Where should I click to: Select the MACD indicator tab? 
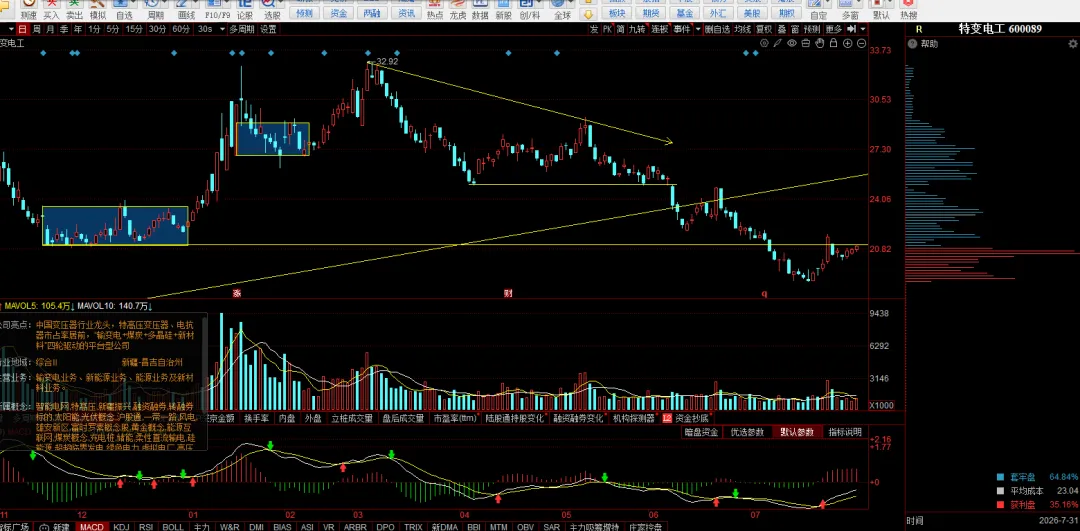(x=91, y=527)
